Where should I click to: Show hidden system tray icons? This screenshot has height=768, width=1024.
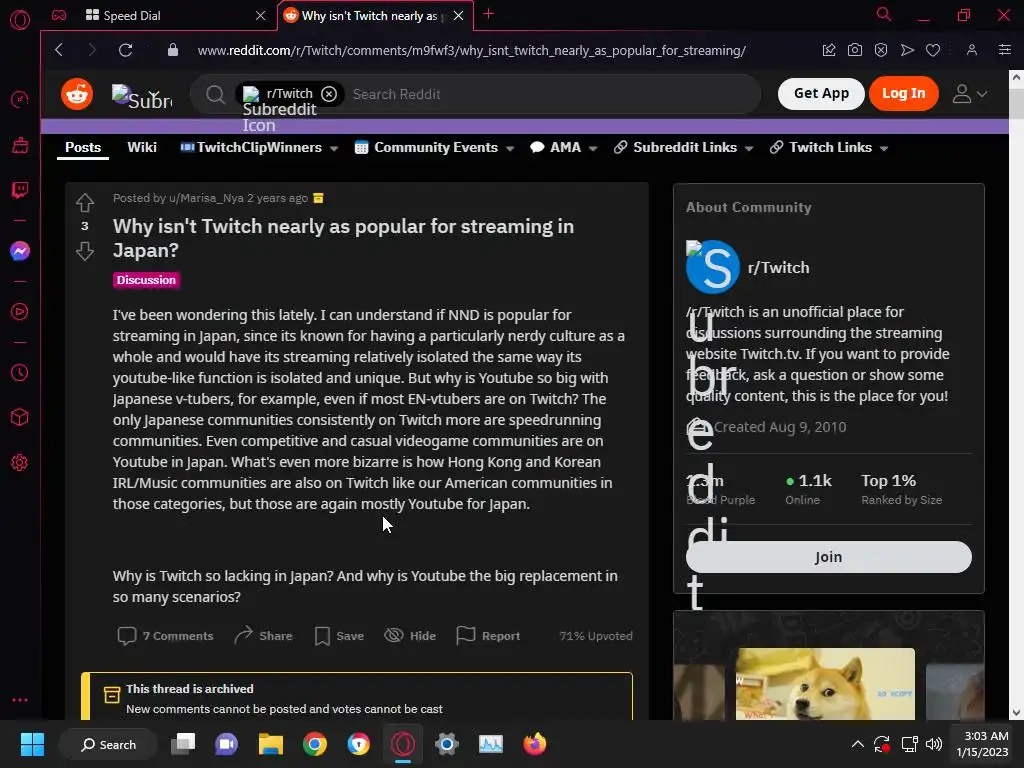pyautogui.click(x=857, y=744)
